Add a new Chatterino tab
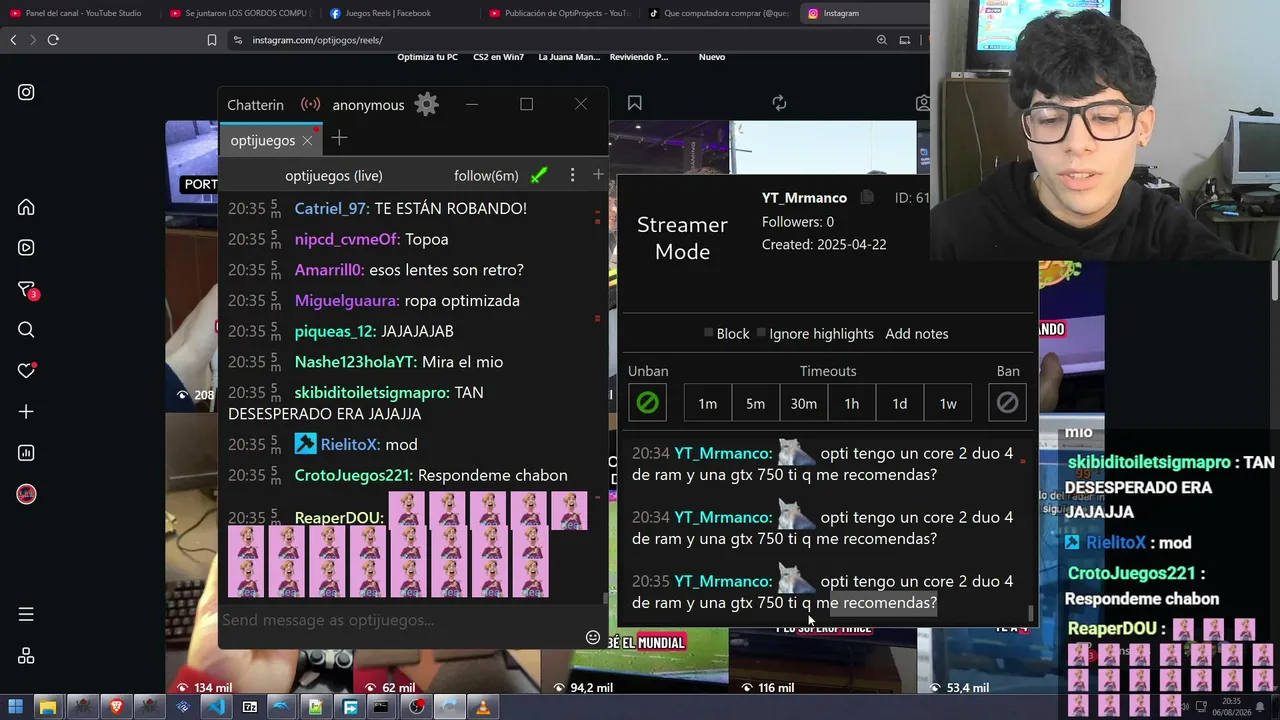 [339, 138]
